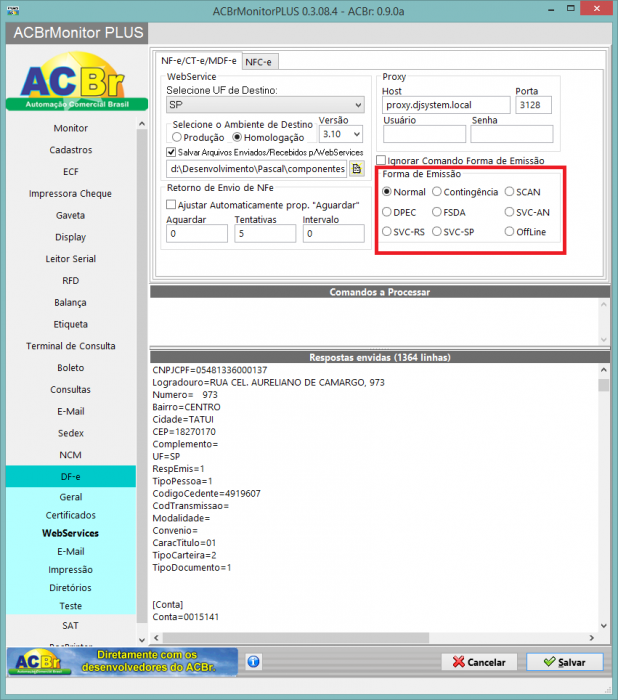Select the DF-e sidebar section
Image resolution: width=618 pixels, height=700 pixels.
[x=71, y=477]
